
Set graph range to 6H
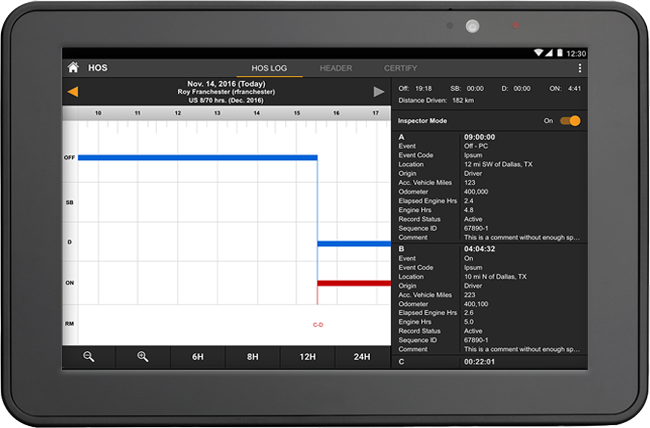pos(198,357)
